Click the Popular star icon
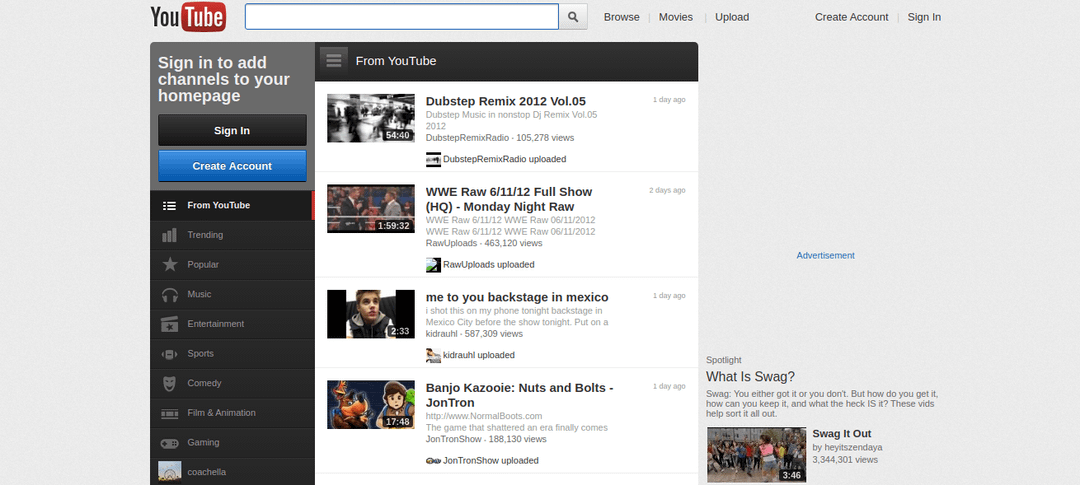This screenshot has width=1080, height=485. tap(170, 265)
